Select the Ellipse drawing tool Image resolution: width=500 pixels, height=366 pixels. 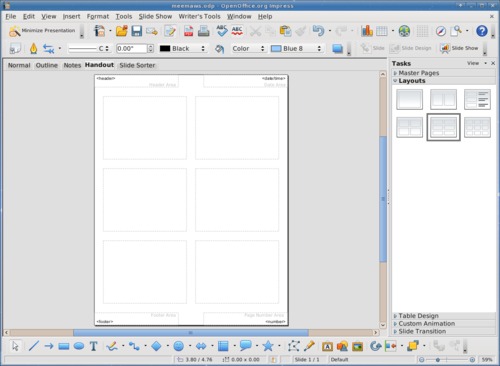(x=79, y=346)
